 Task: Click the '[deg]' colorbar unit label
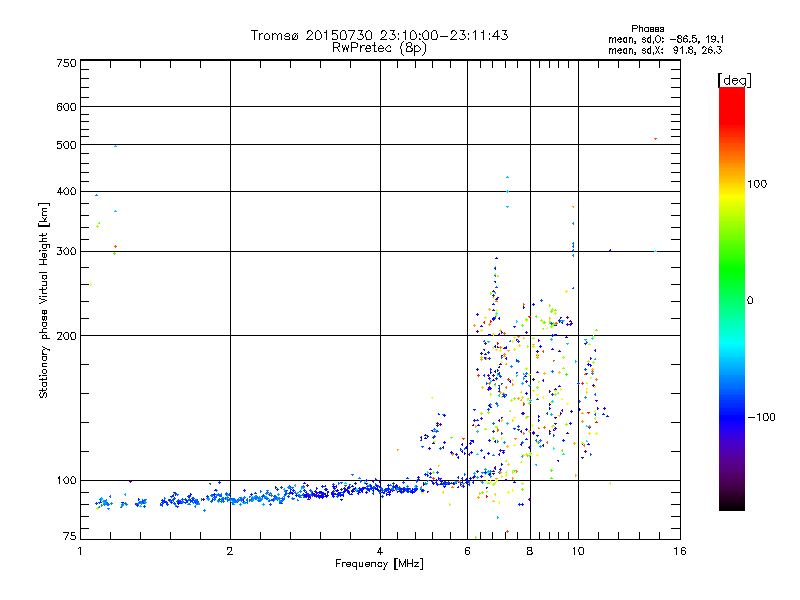click(x=734, y=80)
